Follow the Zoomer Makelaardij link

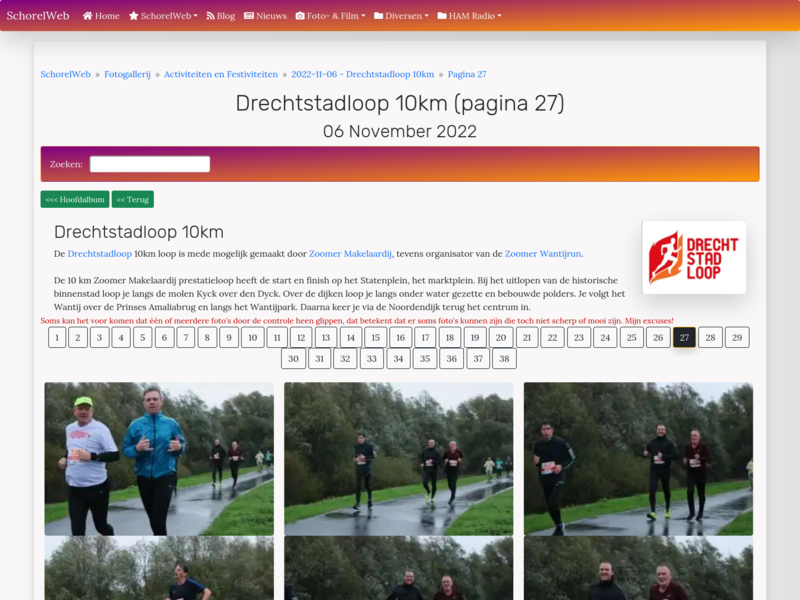(x=351, y=254)
